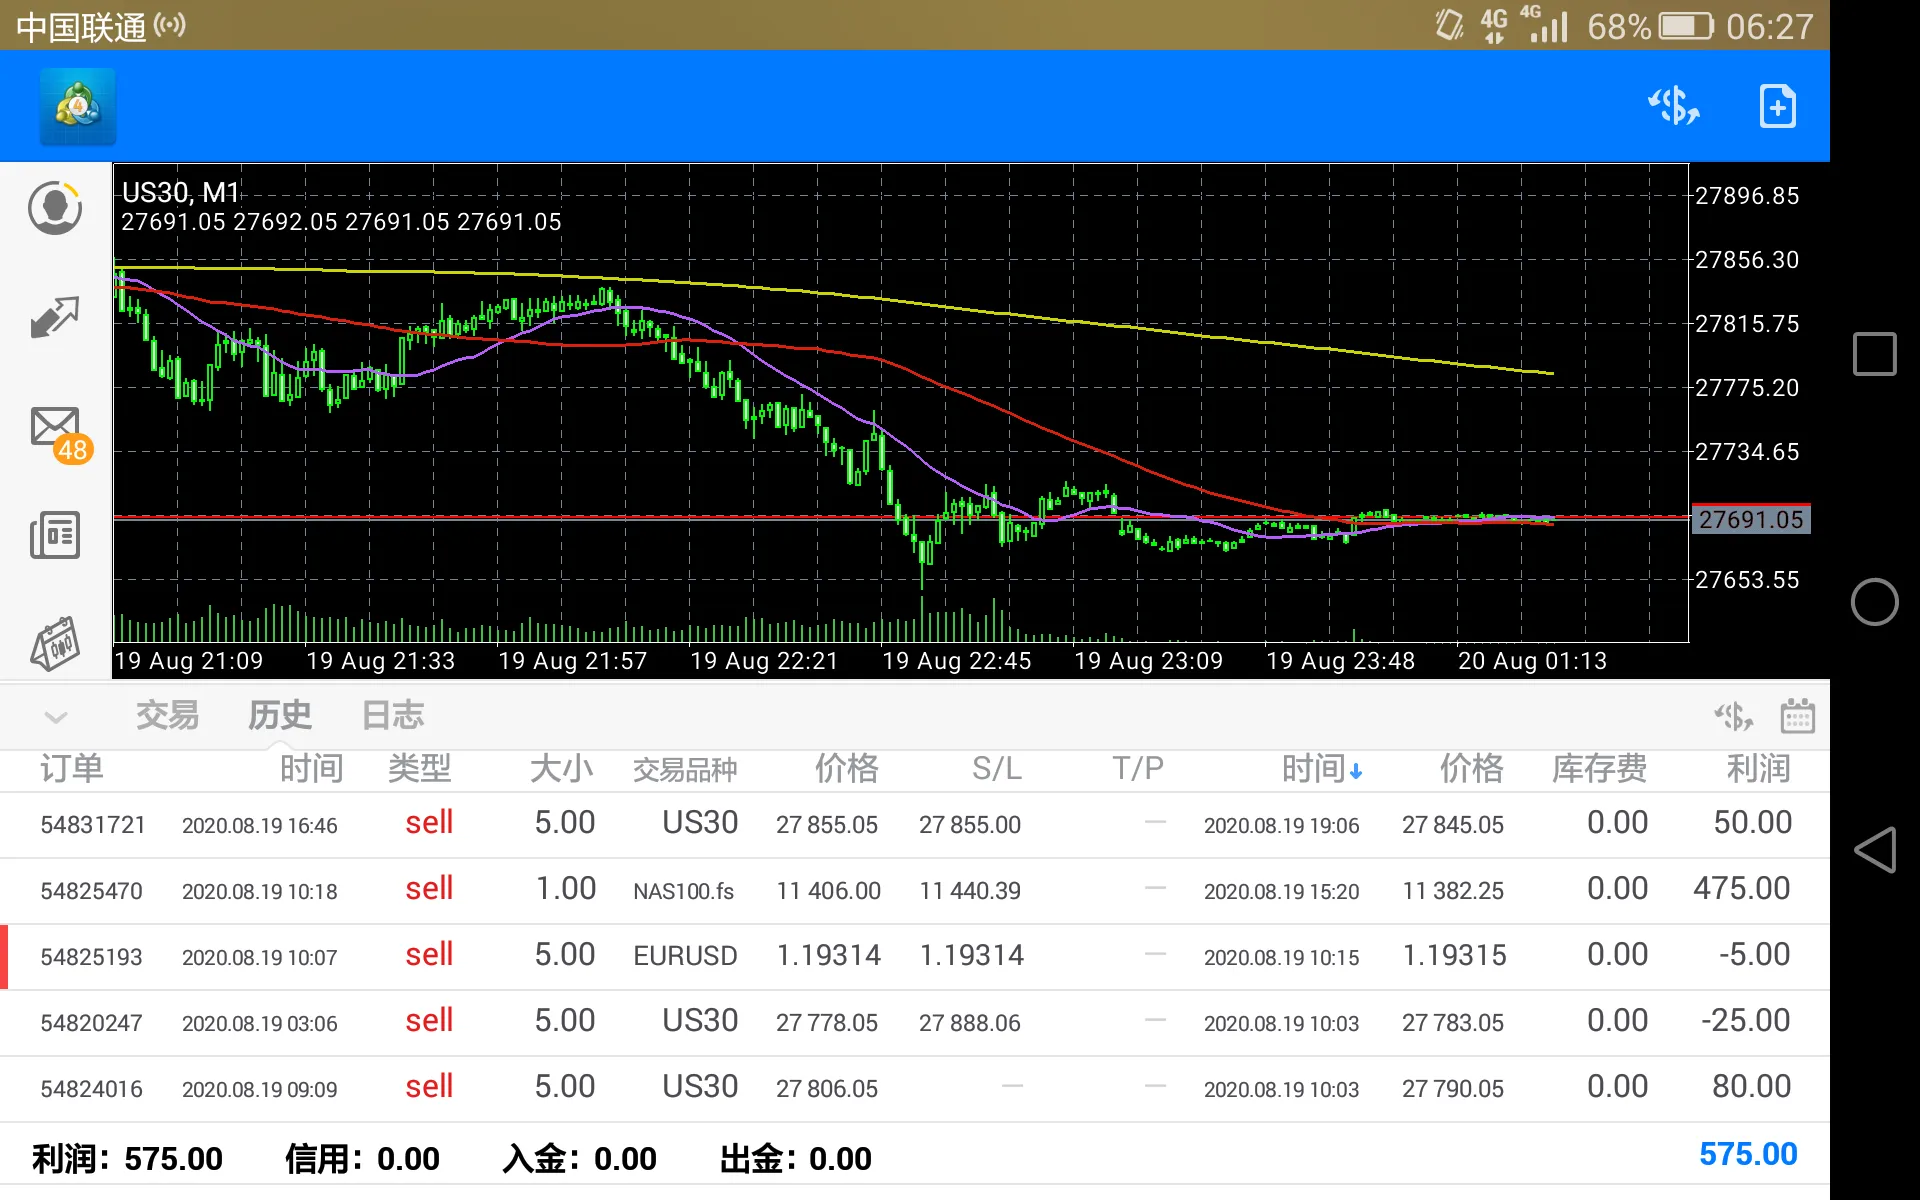The height and width of the screenshot is (1200, 1920).
Task: Click the 利润: 575.00 summary text
Action: [x=127, y=1158]
